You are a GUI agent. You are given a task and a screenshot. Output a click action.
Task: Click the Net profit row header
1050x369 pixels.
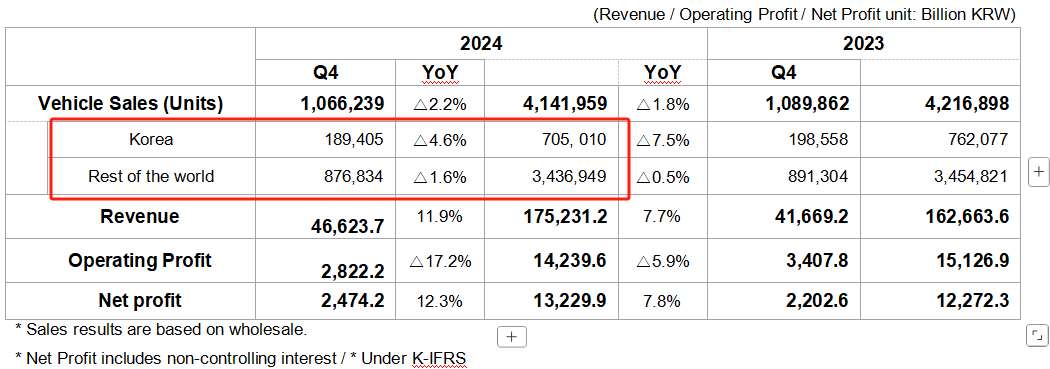coord(131,301)
